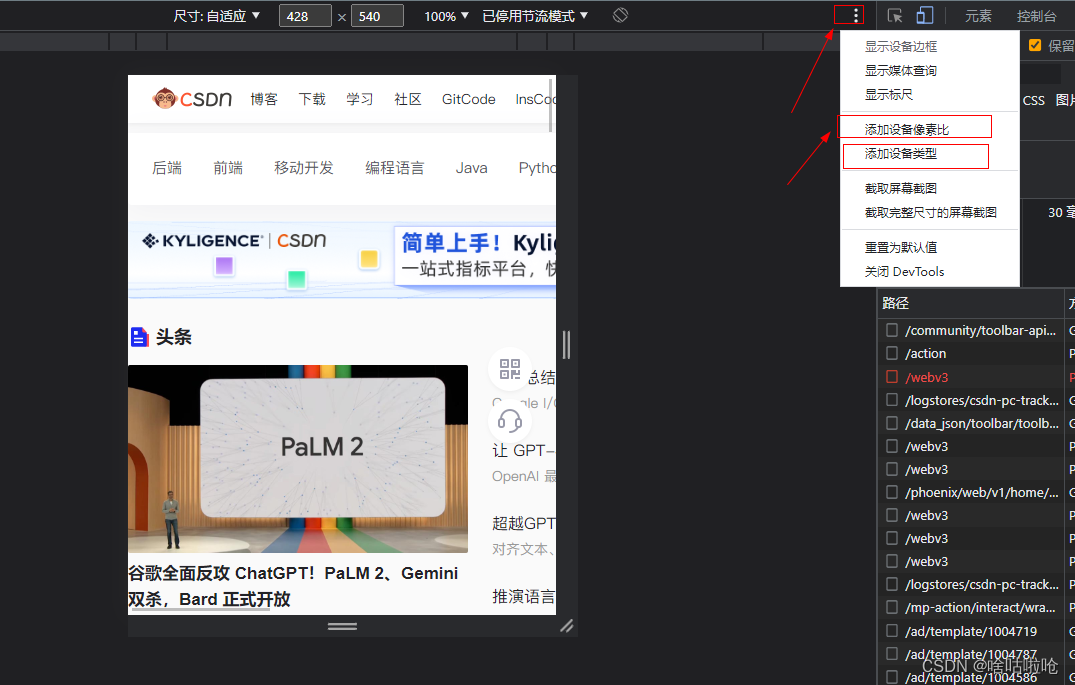
Task: Click the viewport width field showing 428
Action: pyautogui.click(x=305, y=16)
